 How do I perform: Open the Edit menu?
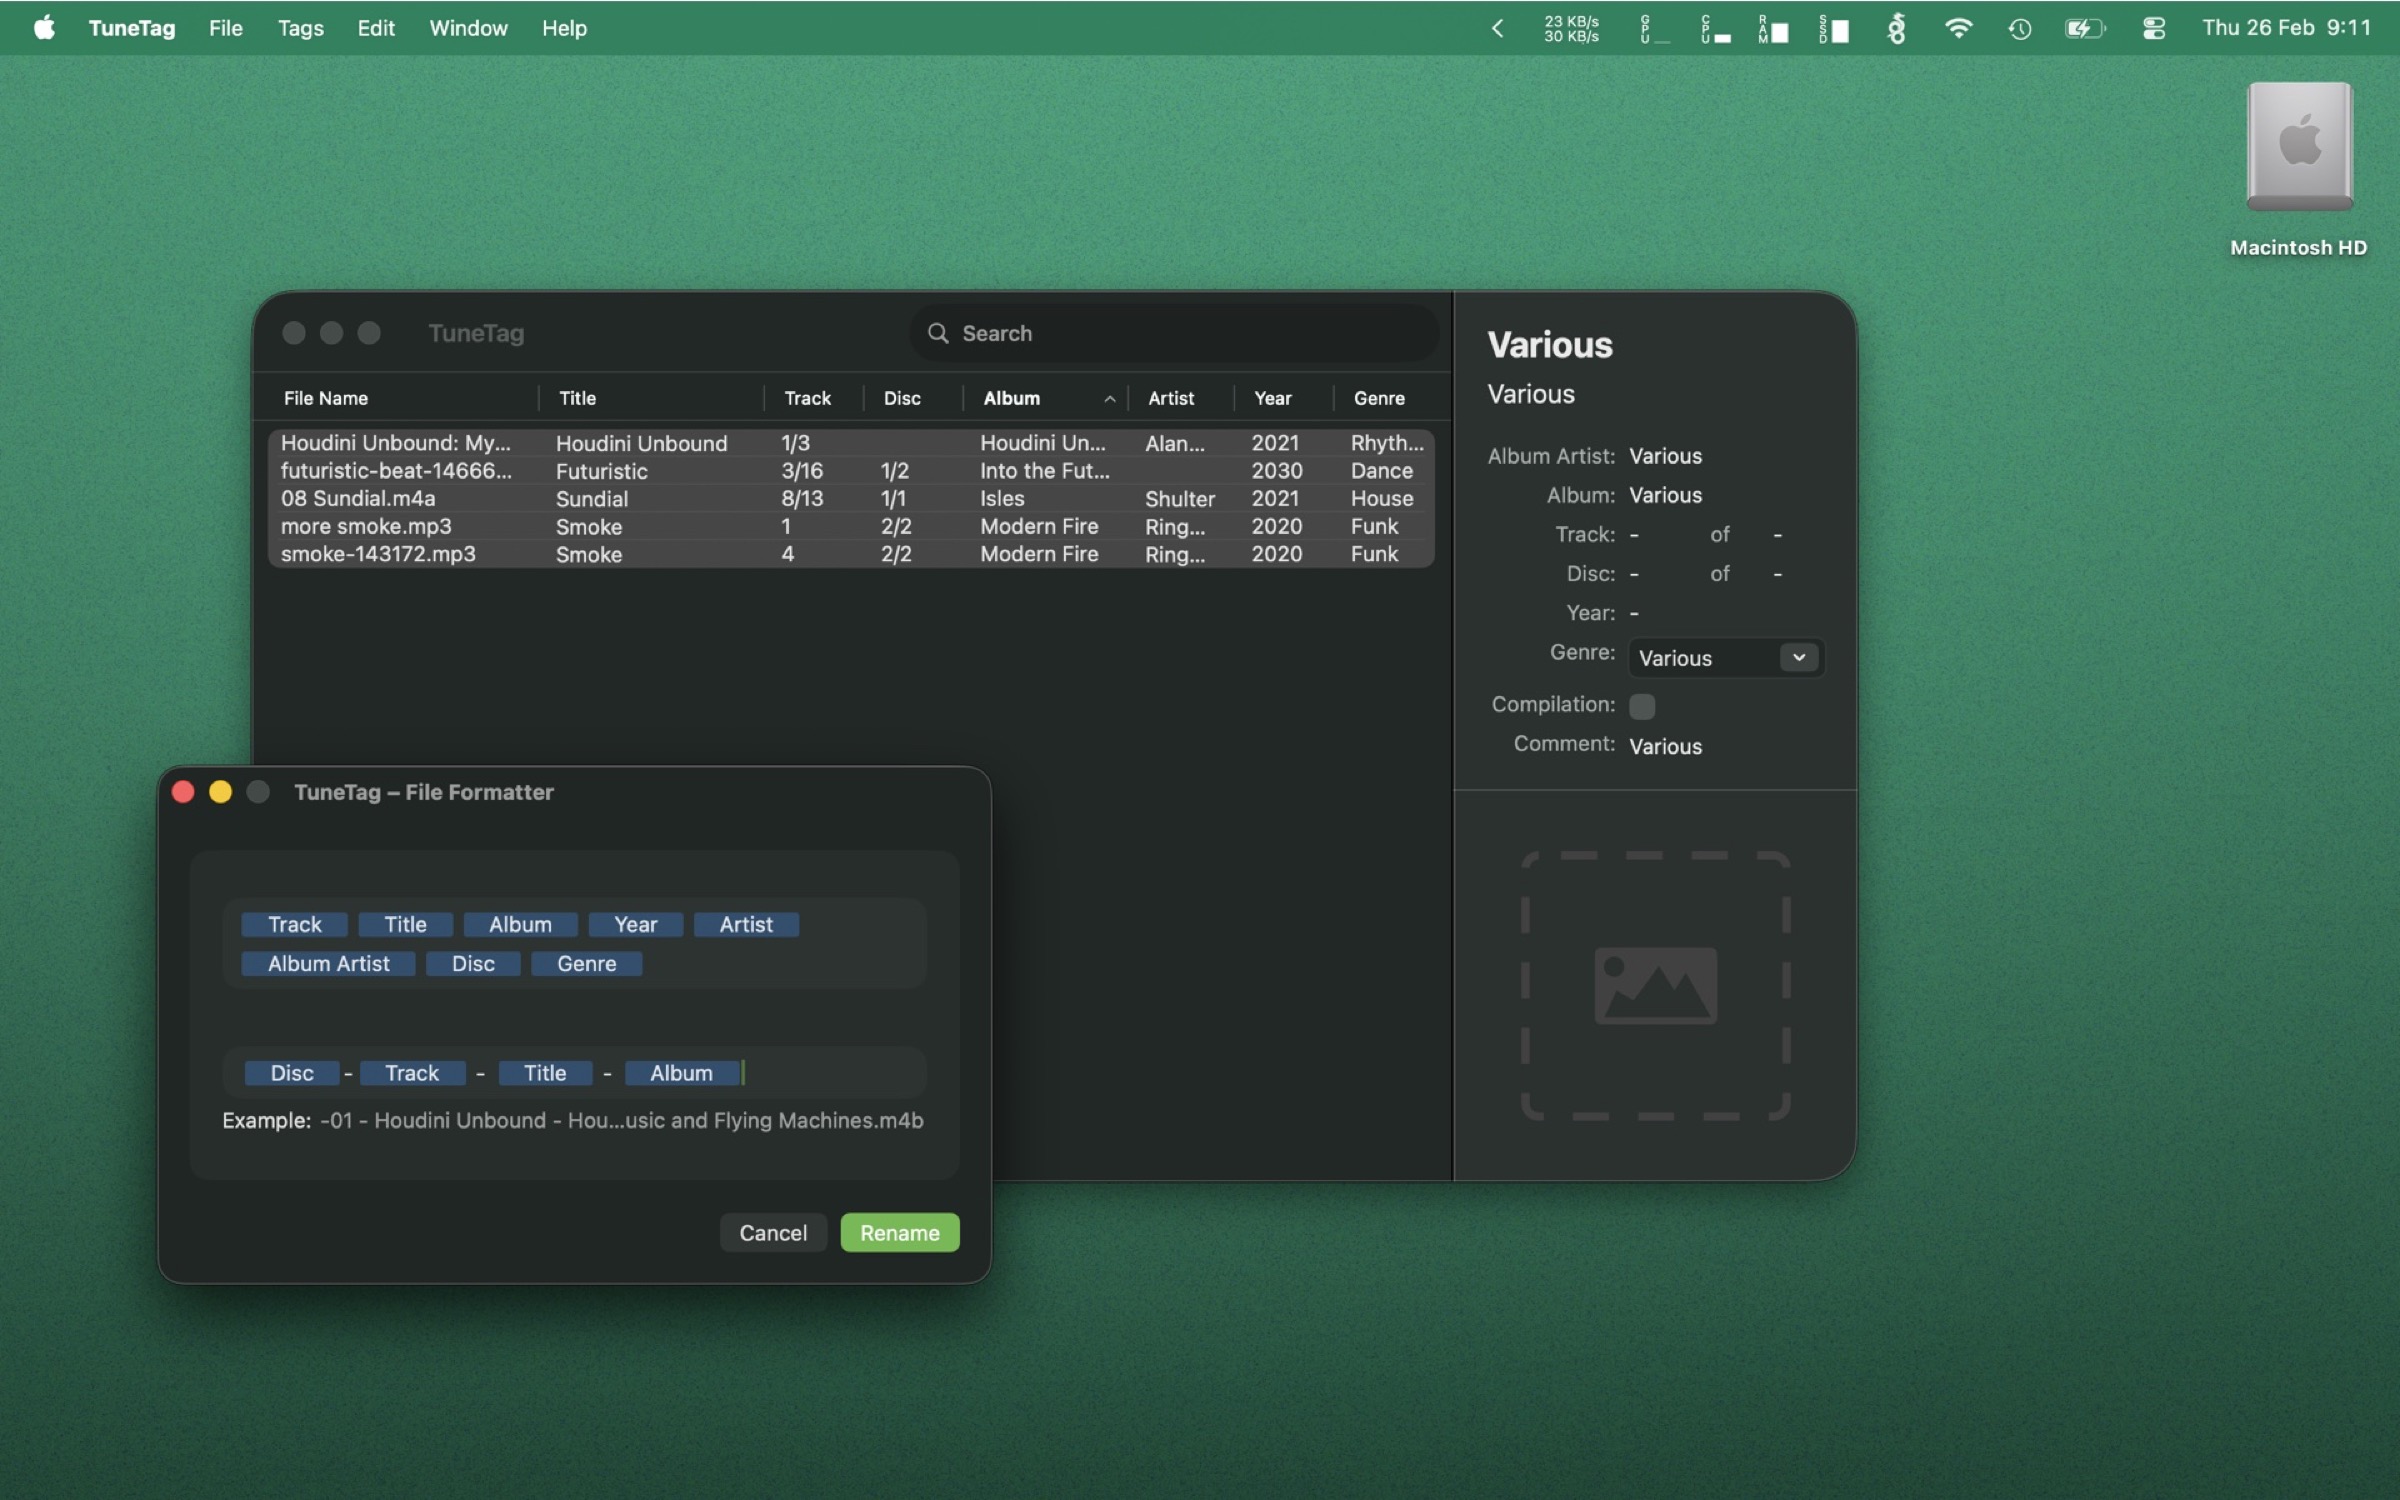click(376, 28)
